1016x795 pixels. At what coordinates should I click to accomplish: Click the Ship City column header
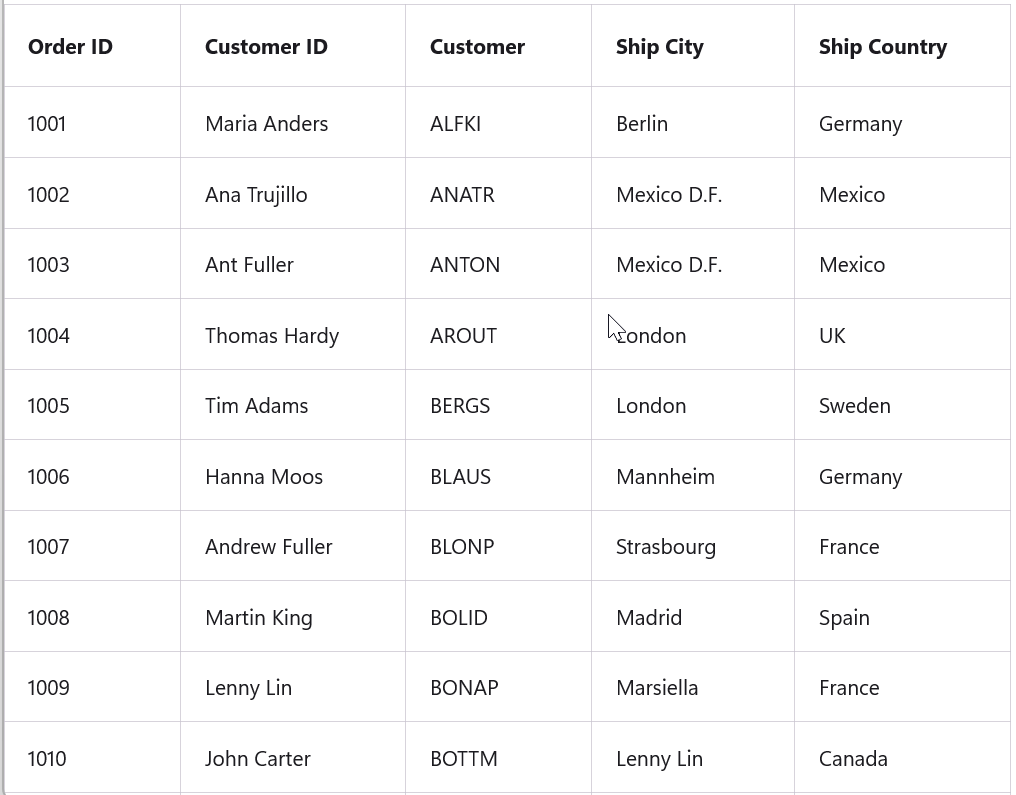coord(659,47)
